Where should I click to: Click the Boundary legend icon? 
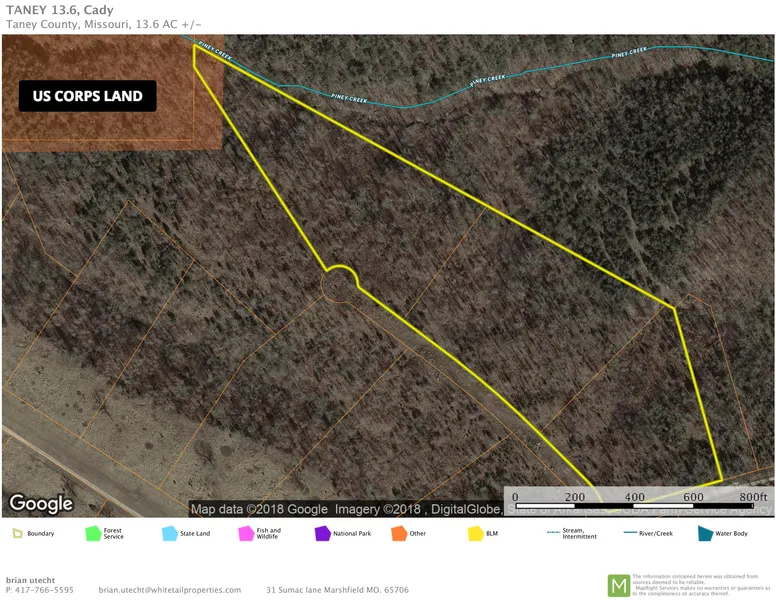point(16,534)
